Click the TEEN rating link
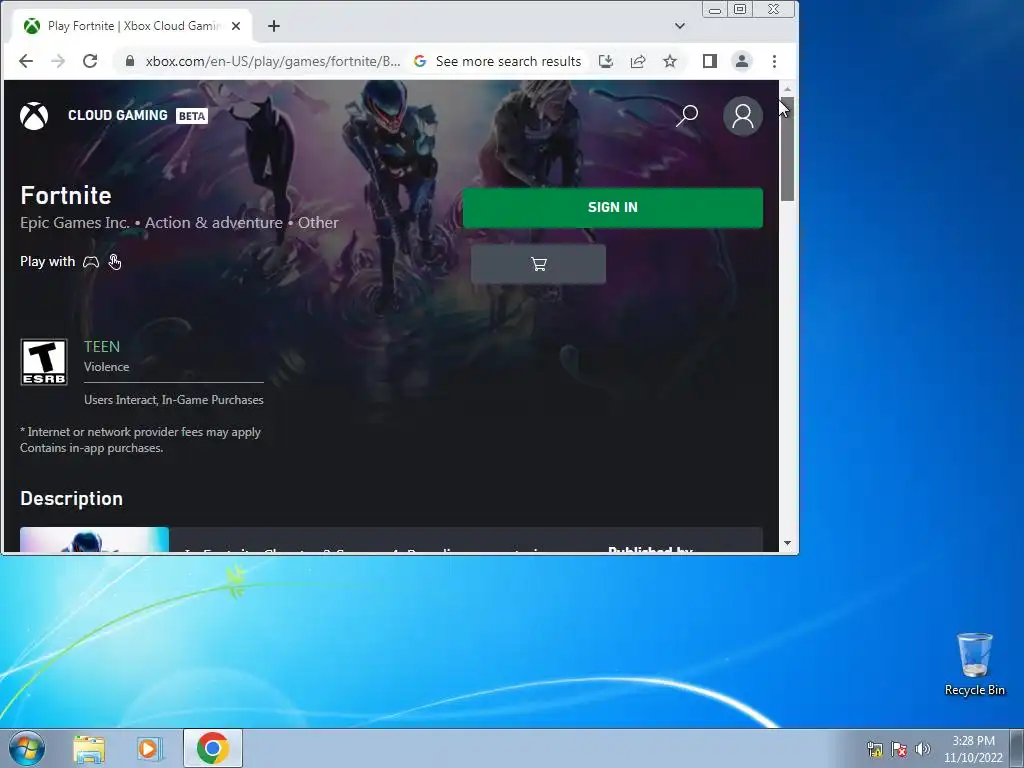The width and height of the screenshot is (1024, 768). [x=102, y=346]
